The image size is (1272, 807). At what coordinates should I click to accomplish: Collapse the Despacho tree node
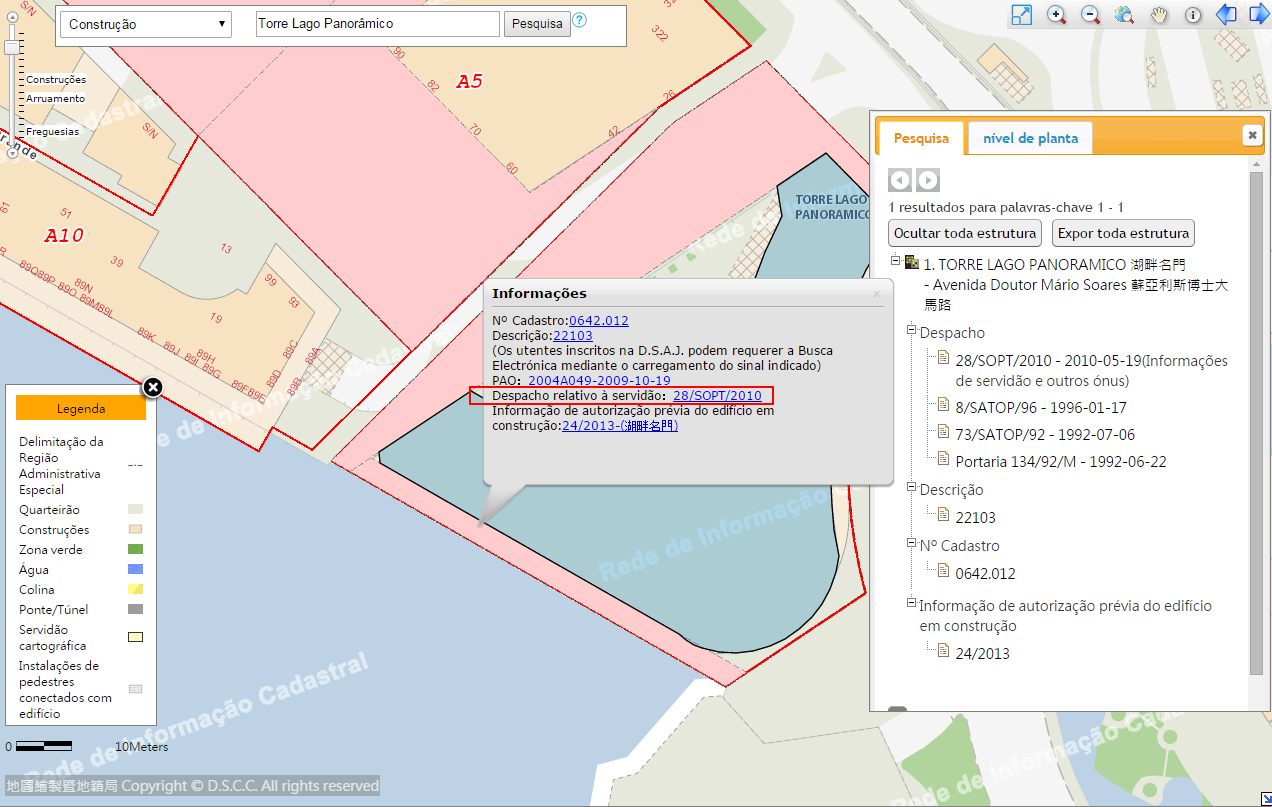(912, 331)
